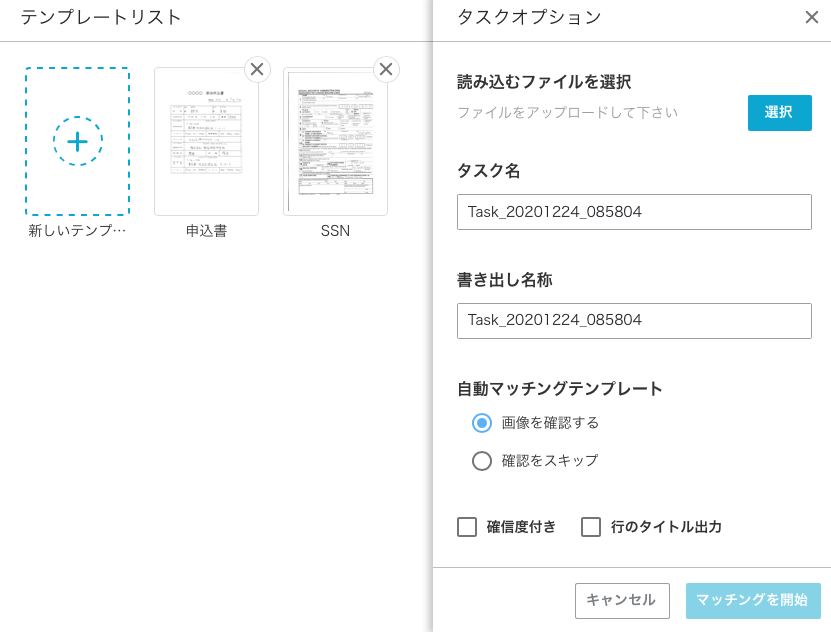Click the 新しいテンプ… label text
This screenshot has width=831, height=632.
[x=77, y=230]
